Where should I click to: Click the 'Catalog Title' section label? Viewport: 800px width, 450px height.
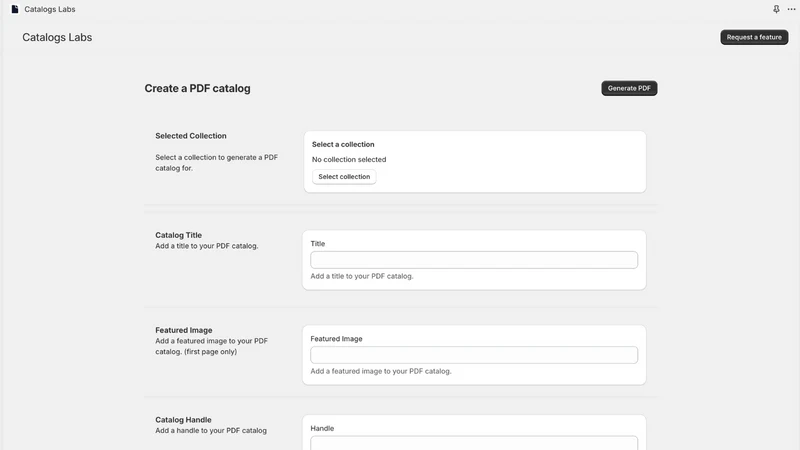(179, 235)
